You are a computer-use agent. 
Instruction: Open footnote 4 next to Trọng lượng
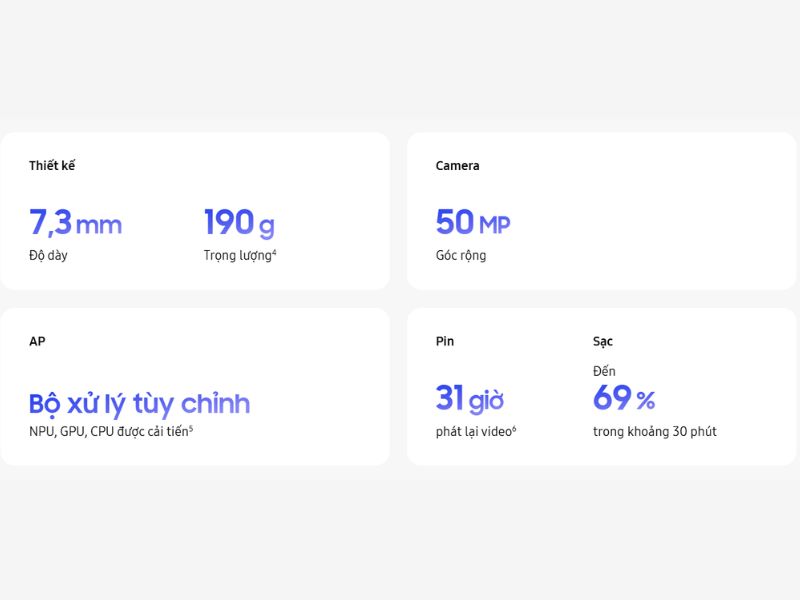tap(274, 252)
